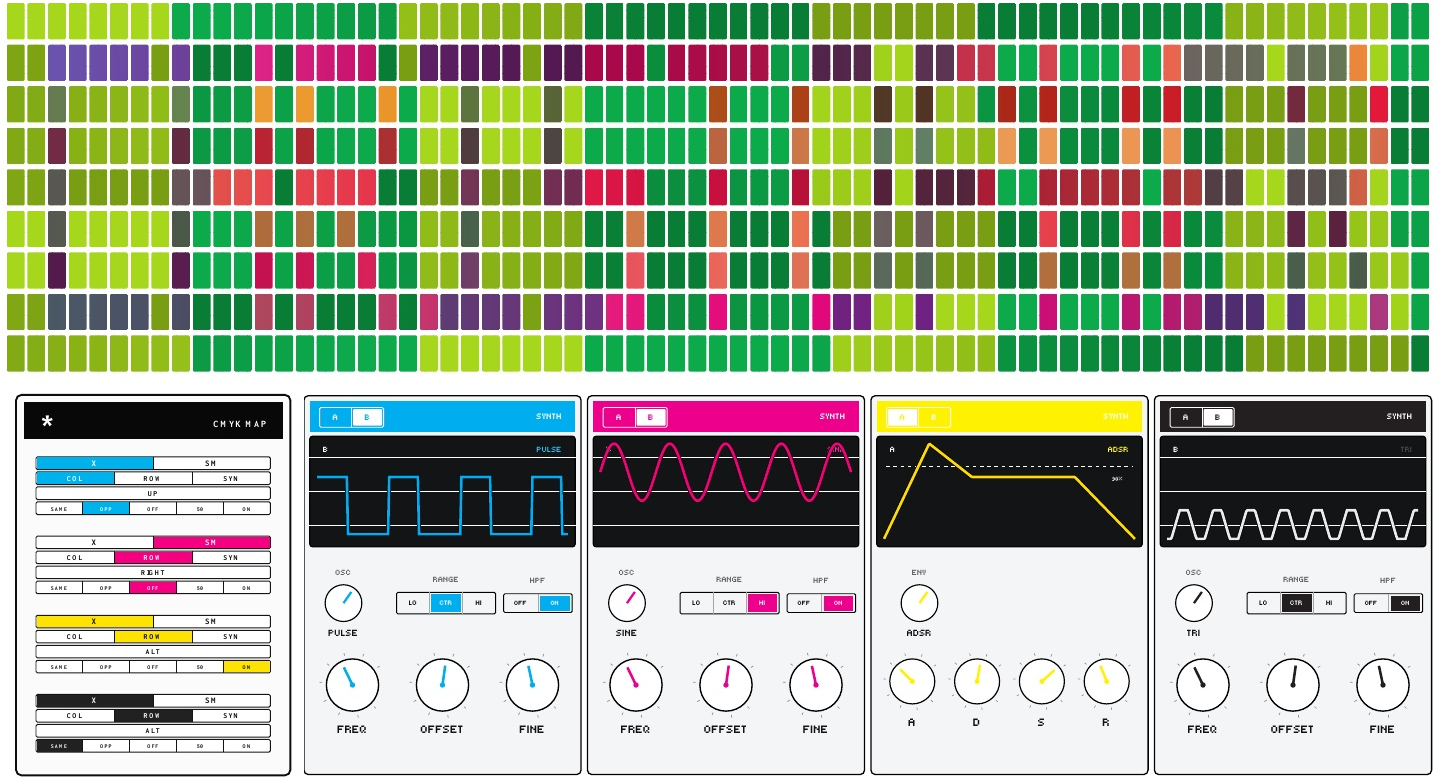Select OPP in the magenta map group
1442x778 pixels.
coord(106,587)
